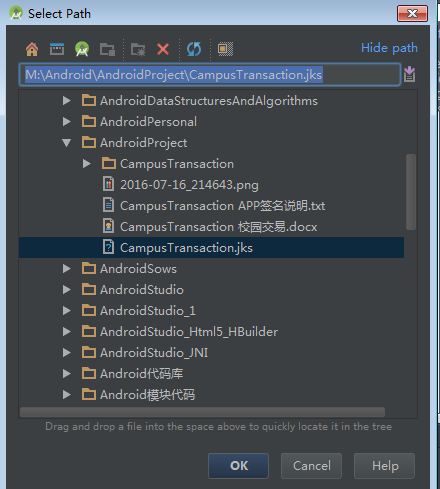Viewport: 440px width, 489px height.
Task: Click the Cancel button
Action: (311, 466)
